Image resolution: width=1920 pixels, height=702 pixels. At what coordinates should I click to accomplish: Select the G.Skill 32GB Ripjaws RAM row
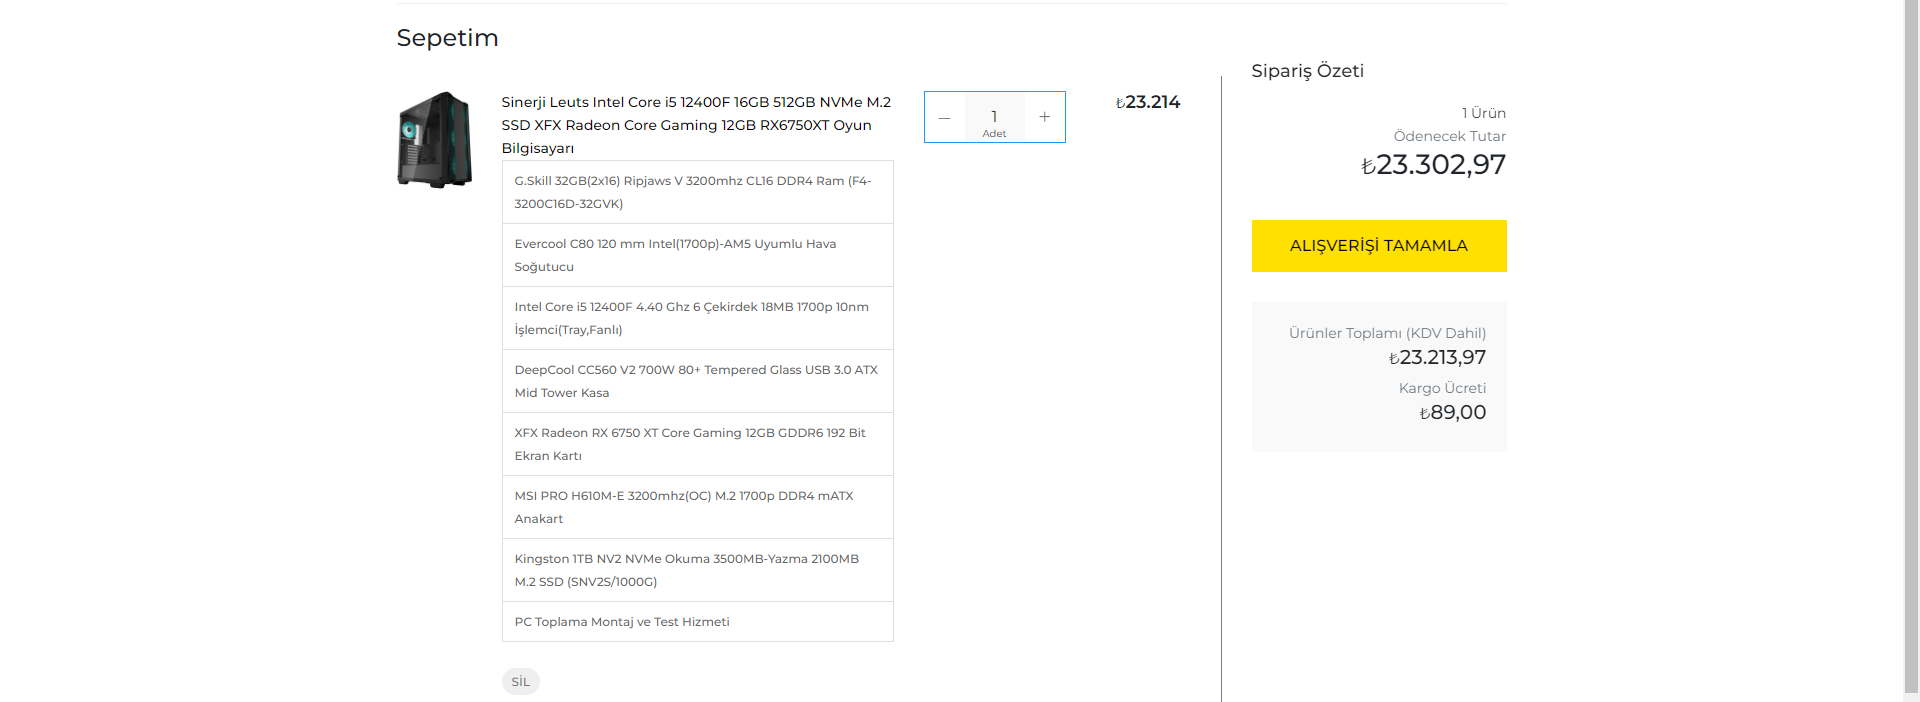[x=697, y=192]
